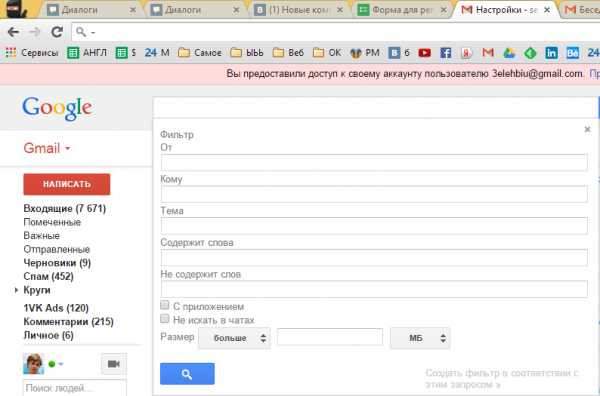Open the Facebook bookmark

point(445,53)
